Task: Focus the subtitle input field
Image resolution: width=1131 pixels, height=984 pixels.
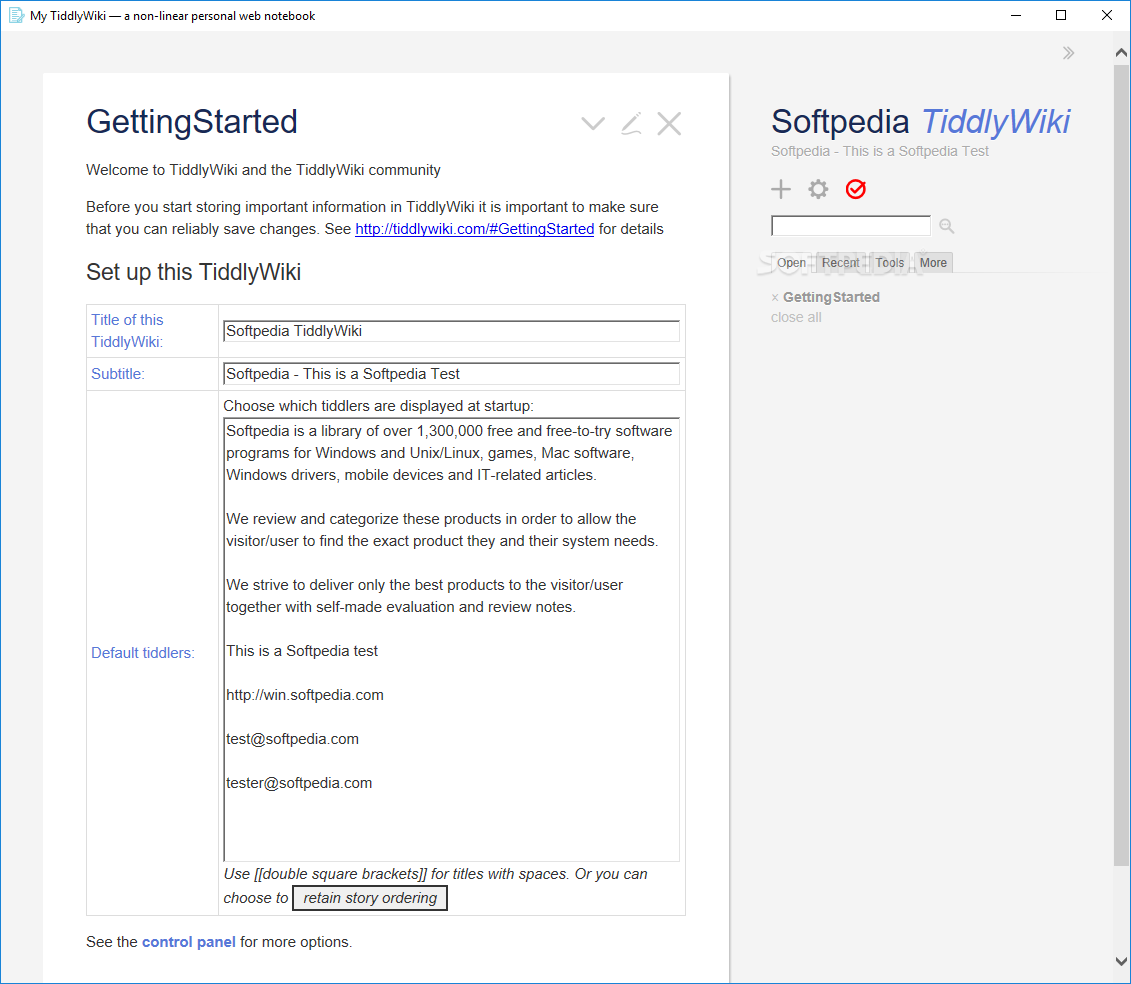Action: click(x=452, y=374)
